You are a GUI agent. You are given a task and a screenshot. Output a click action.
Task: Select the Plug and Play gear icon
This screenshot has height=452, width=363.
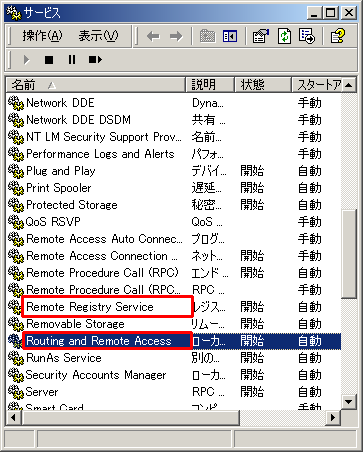[16, 171]
